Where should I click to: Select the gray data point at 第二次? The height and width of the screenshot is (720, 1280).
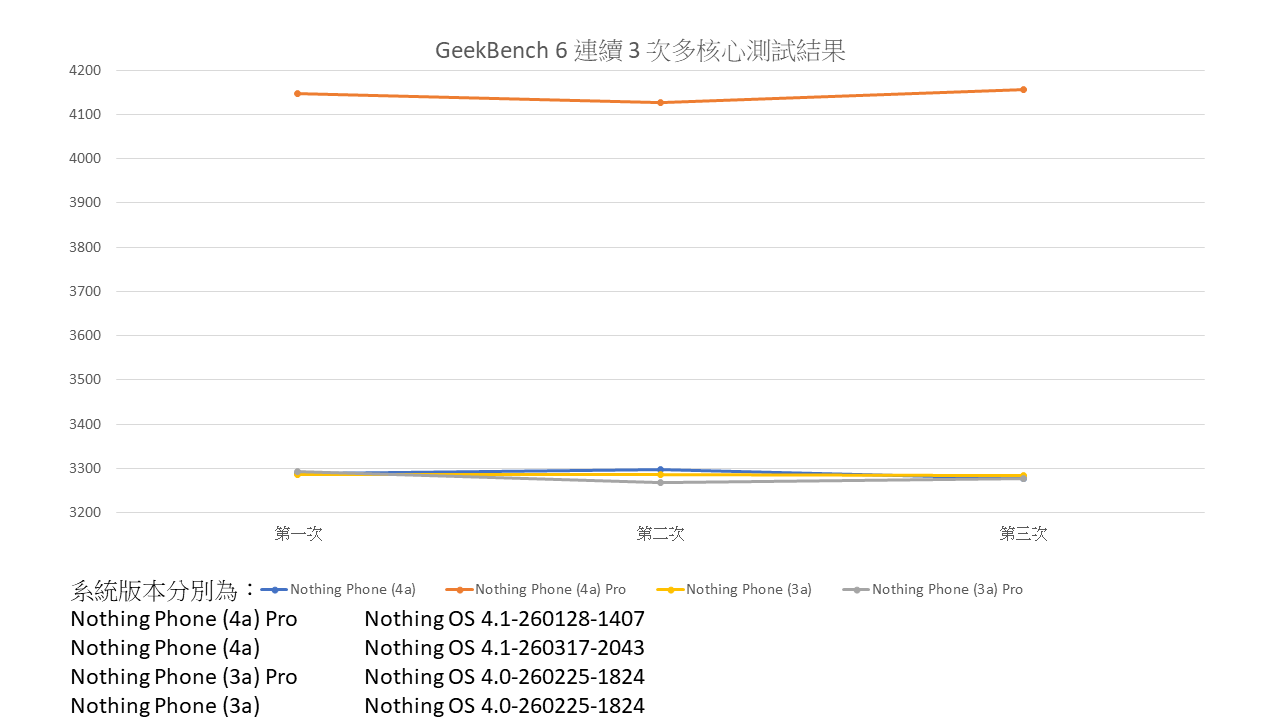(x=660, y=482)
